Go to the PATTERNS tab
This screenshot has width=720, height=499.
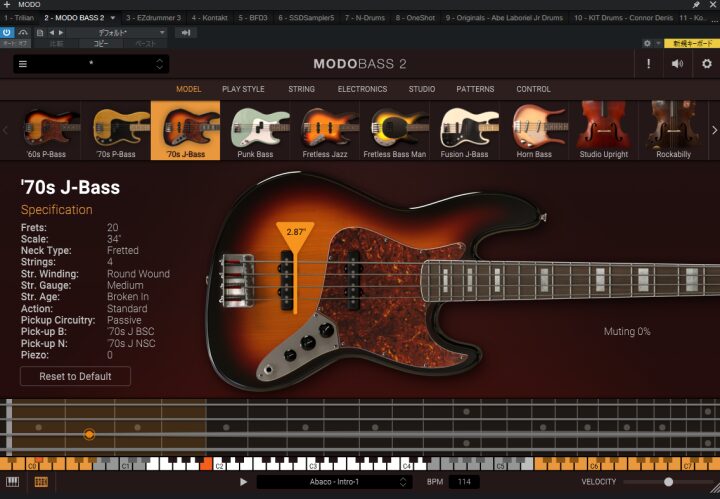[x=475, y=89]
